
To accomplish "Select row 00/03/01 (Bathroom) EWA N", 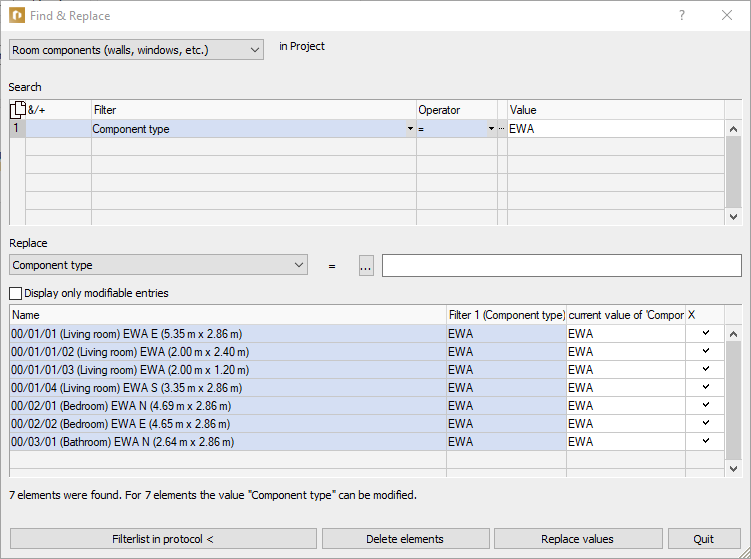I will pos(228,442).
